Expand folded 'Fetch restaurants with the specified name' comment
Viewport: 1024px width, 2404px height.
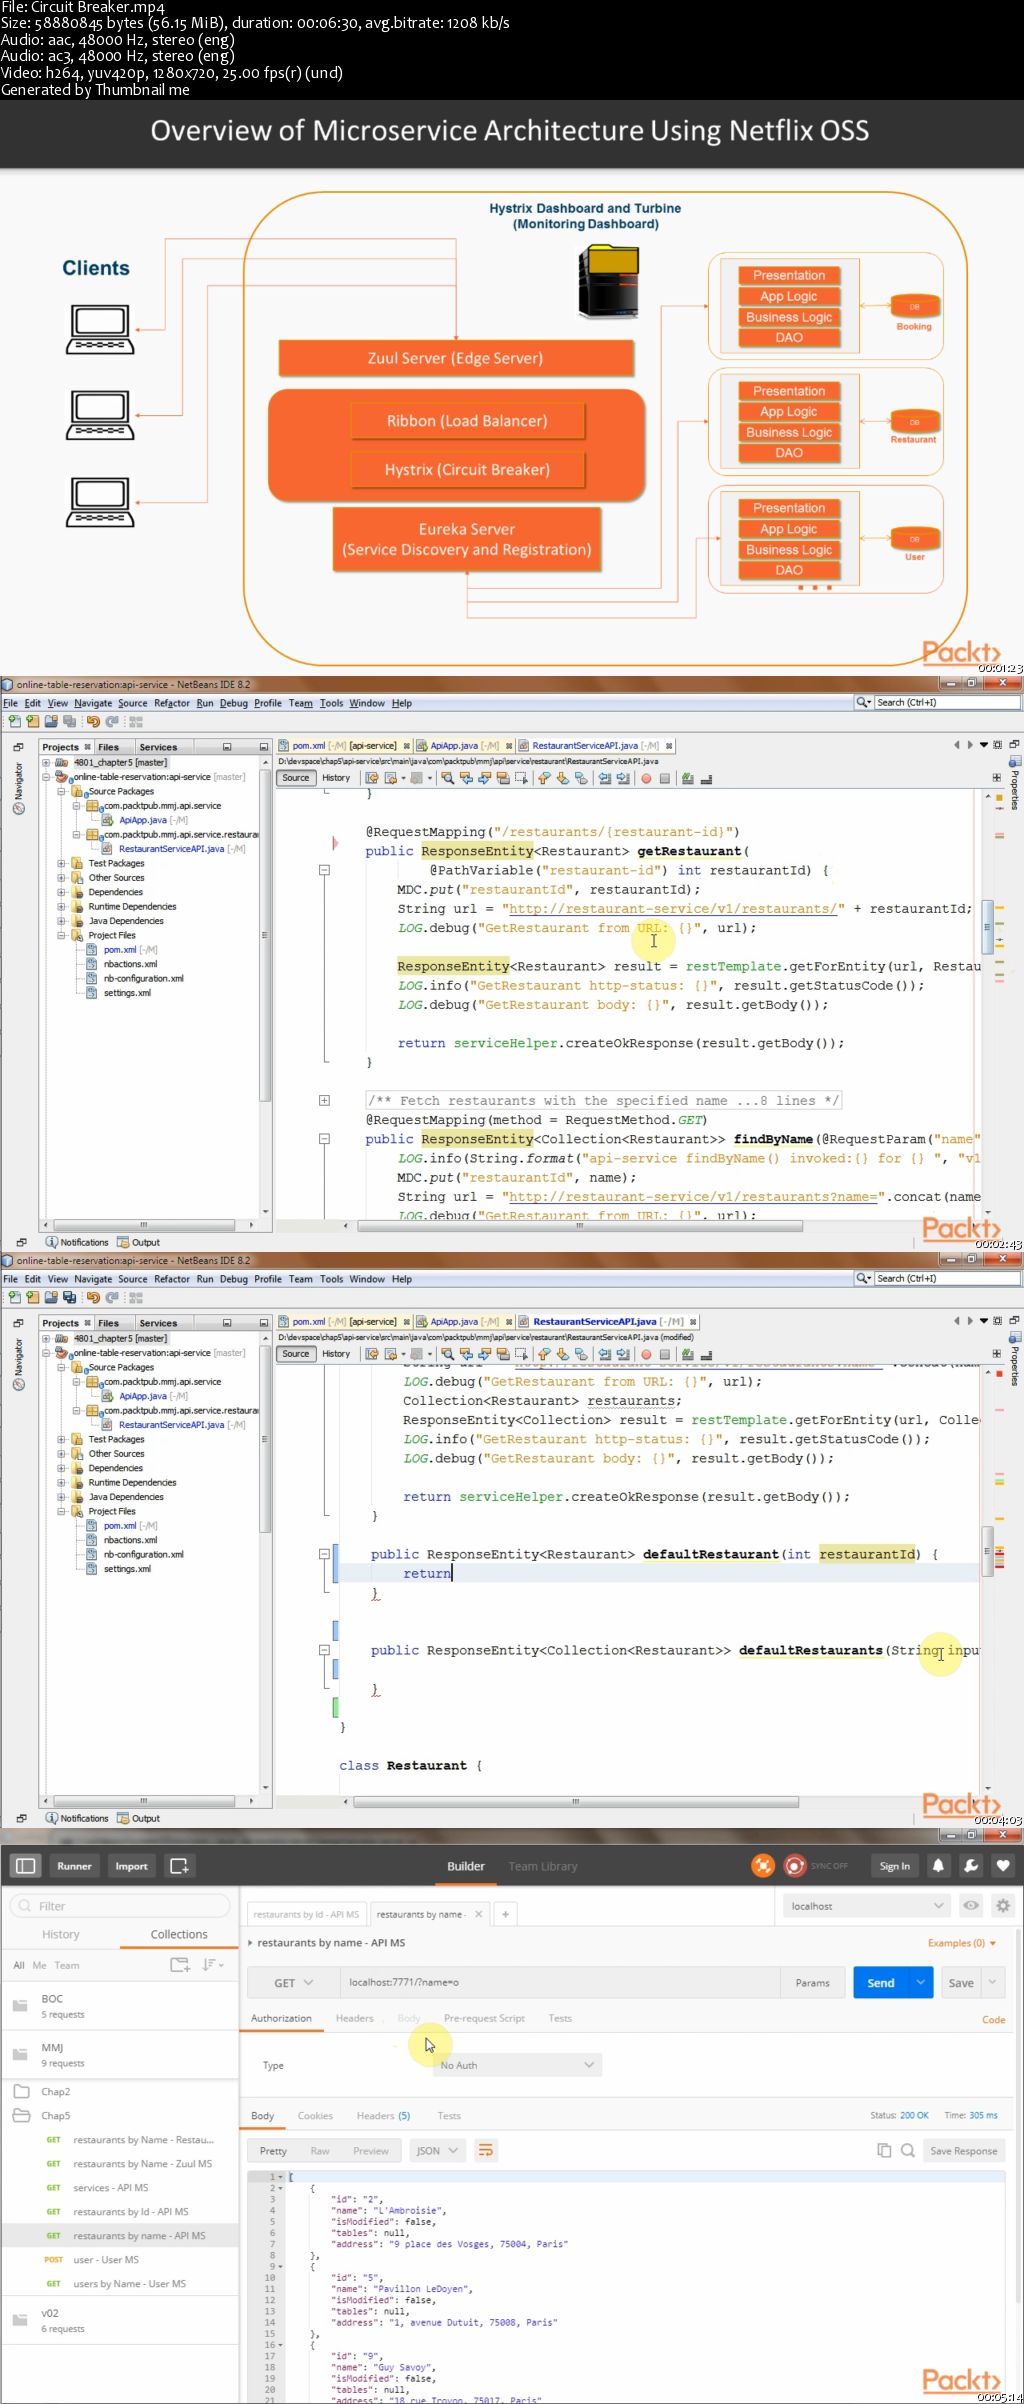(x=324, y=1100)
